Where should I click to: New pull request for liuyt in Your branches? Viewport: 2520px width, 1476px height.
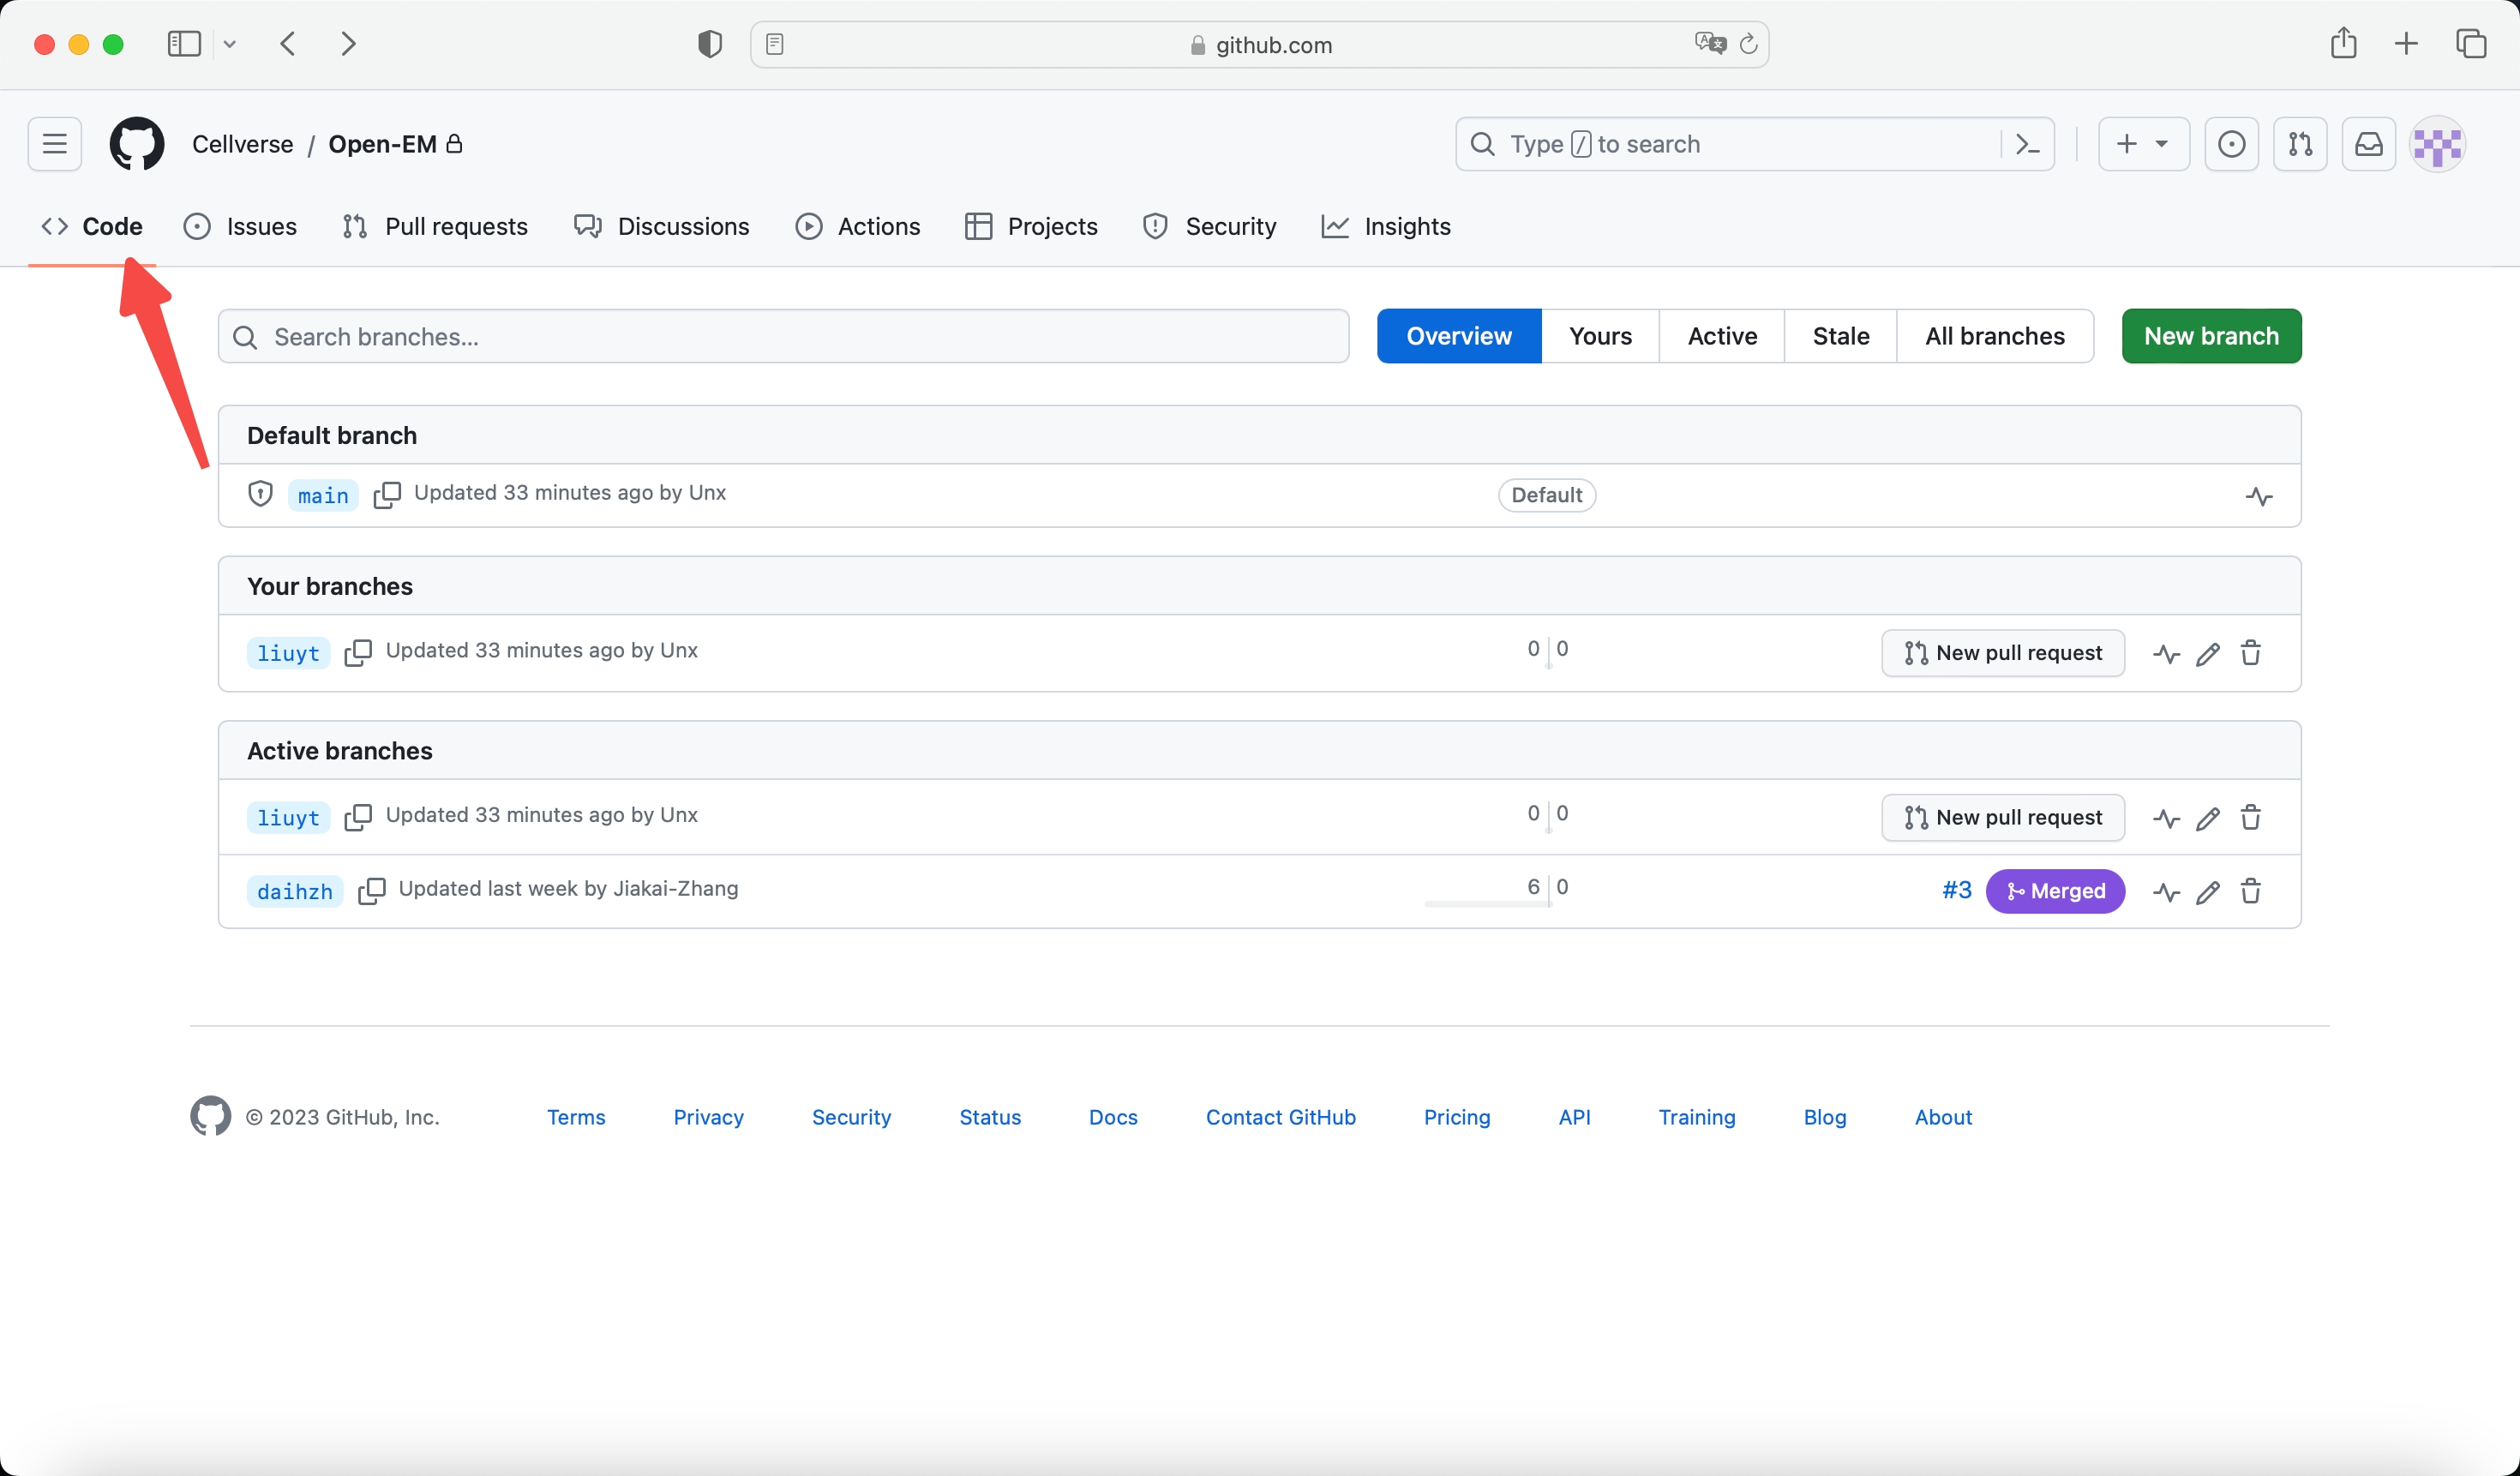click(2003, 653)
